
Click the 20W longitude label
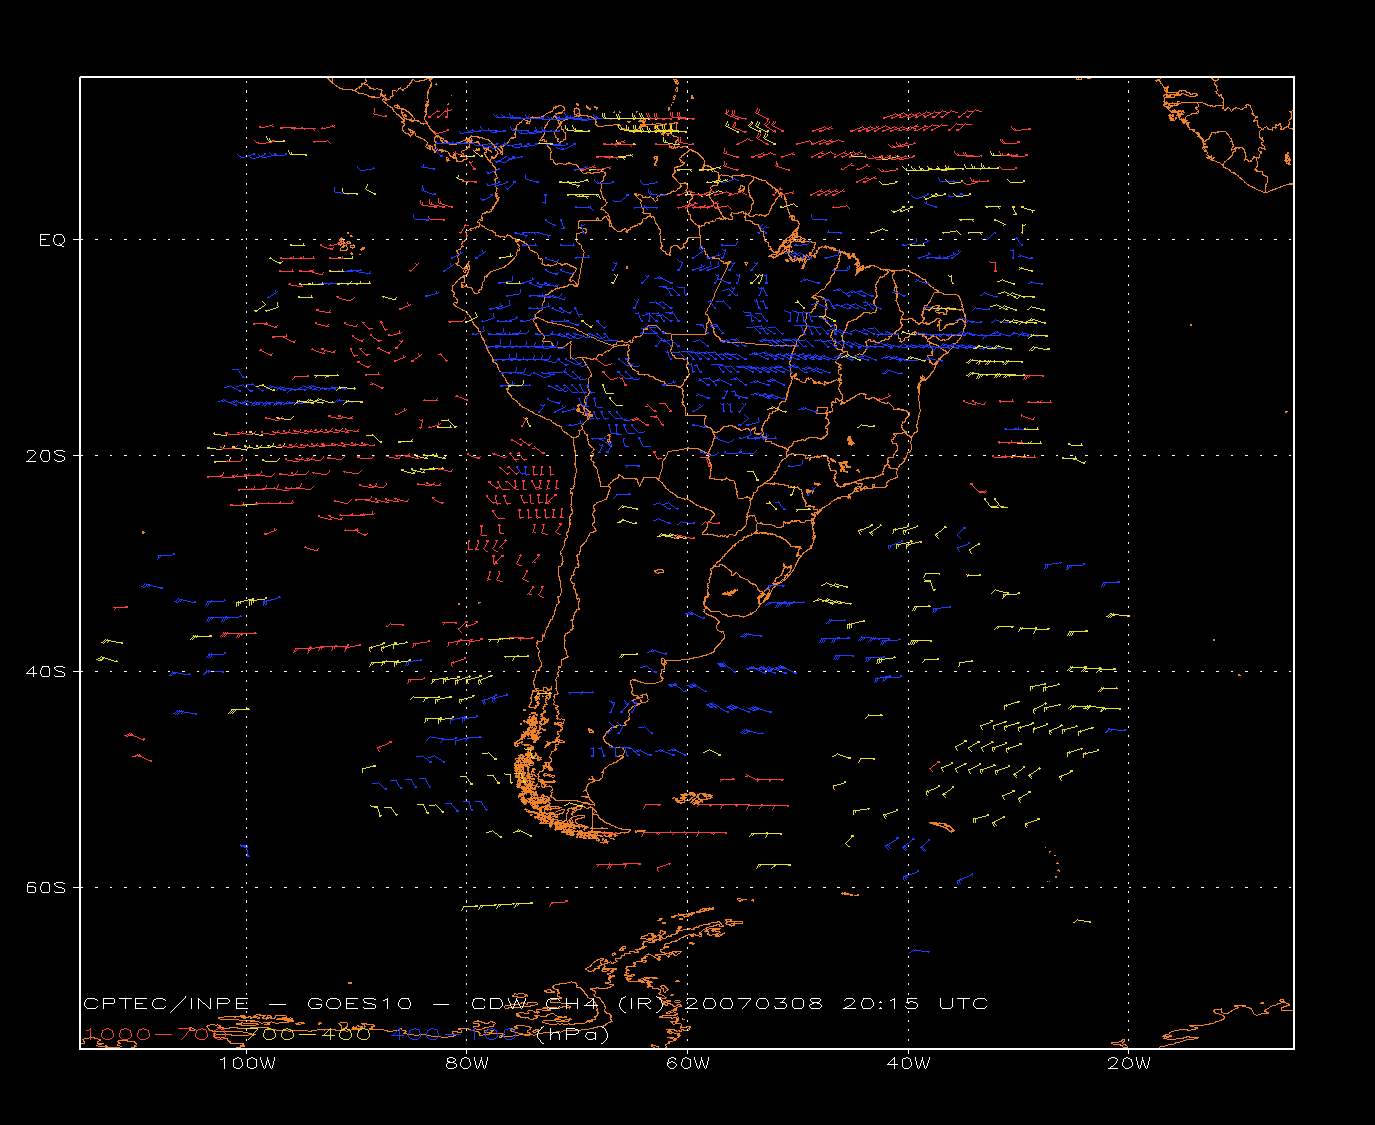(x=1129, y=1063)
